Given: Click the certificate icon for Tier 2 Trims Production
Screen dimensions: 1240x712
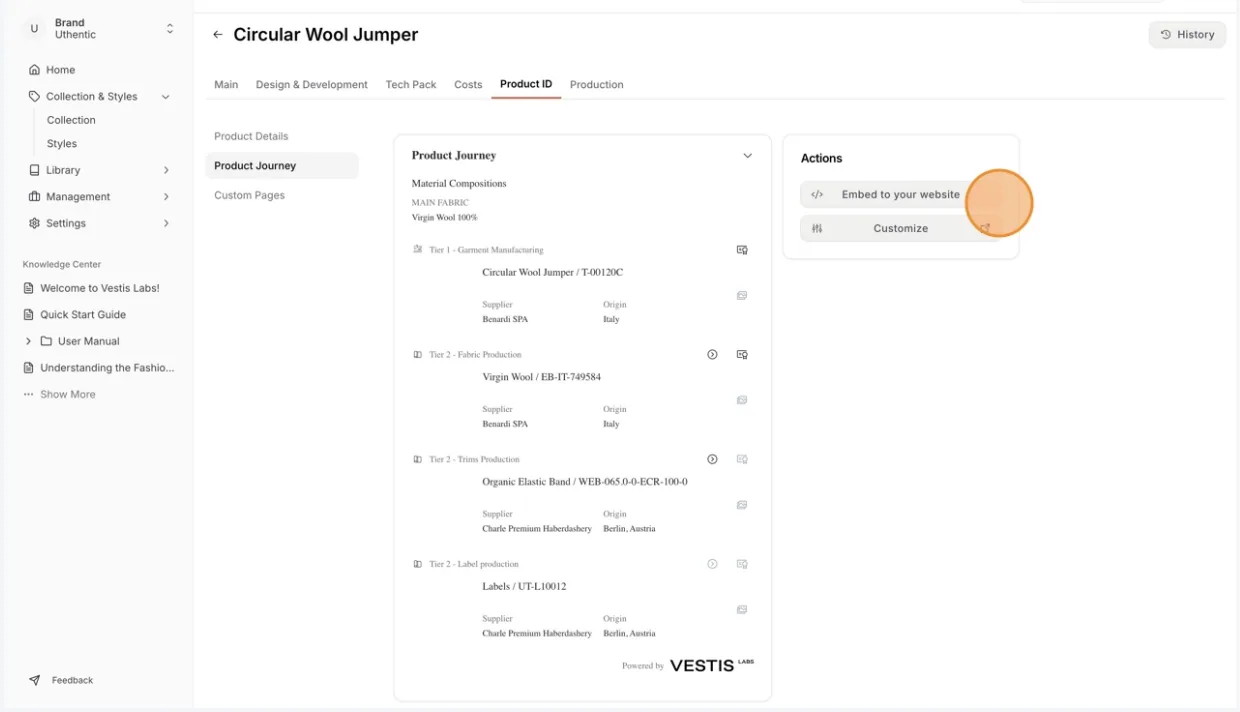Looking at the screenshot, I should click(x=742, y=459).
